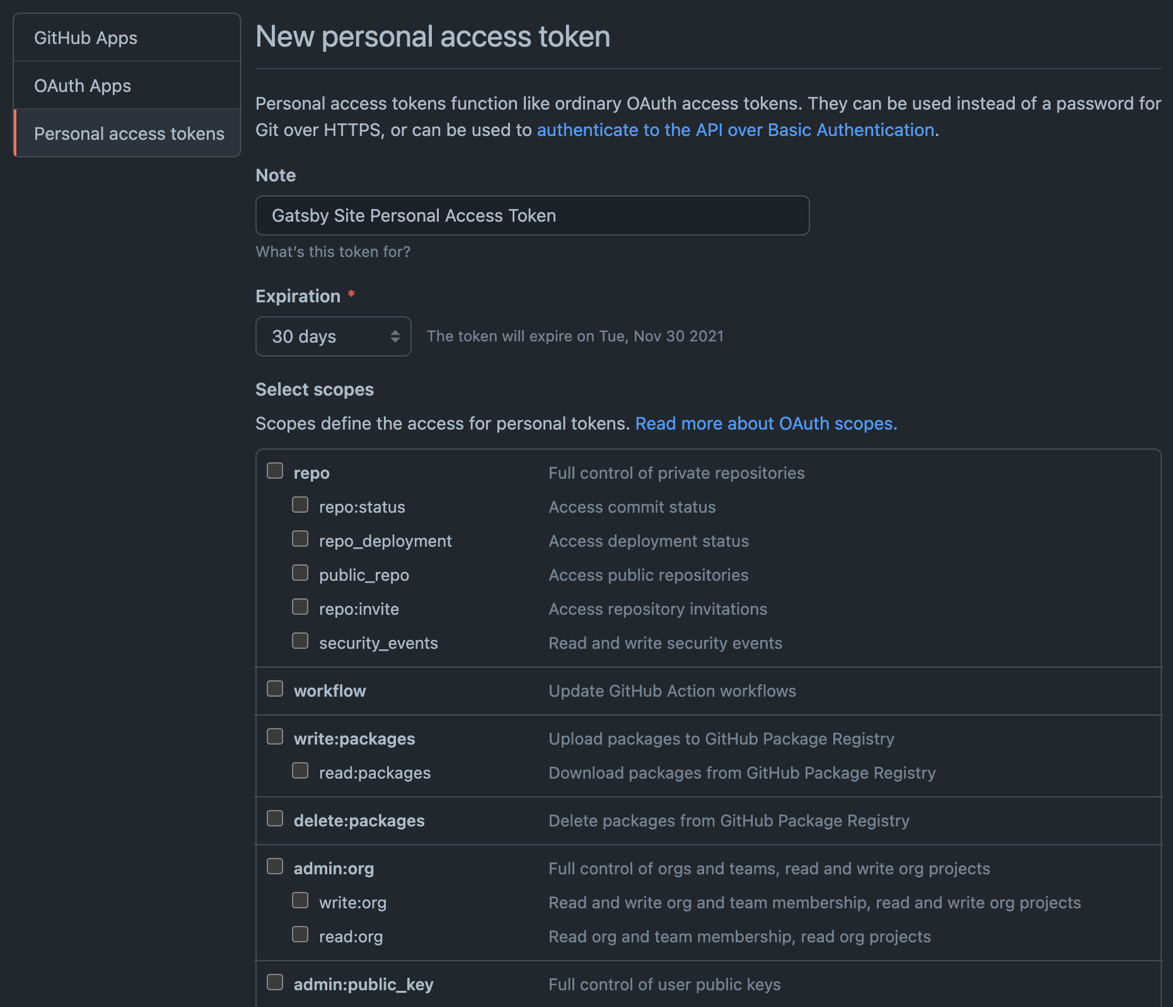The width and height of the screenshot is (1173, 1007).
Task: Enable the write:packages scope
Action: [x=275, y=736]
